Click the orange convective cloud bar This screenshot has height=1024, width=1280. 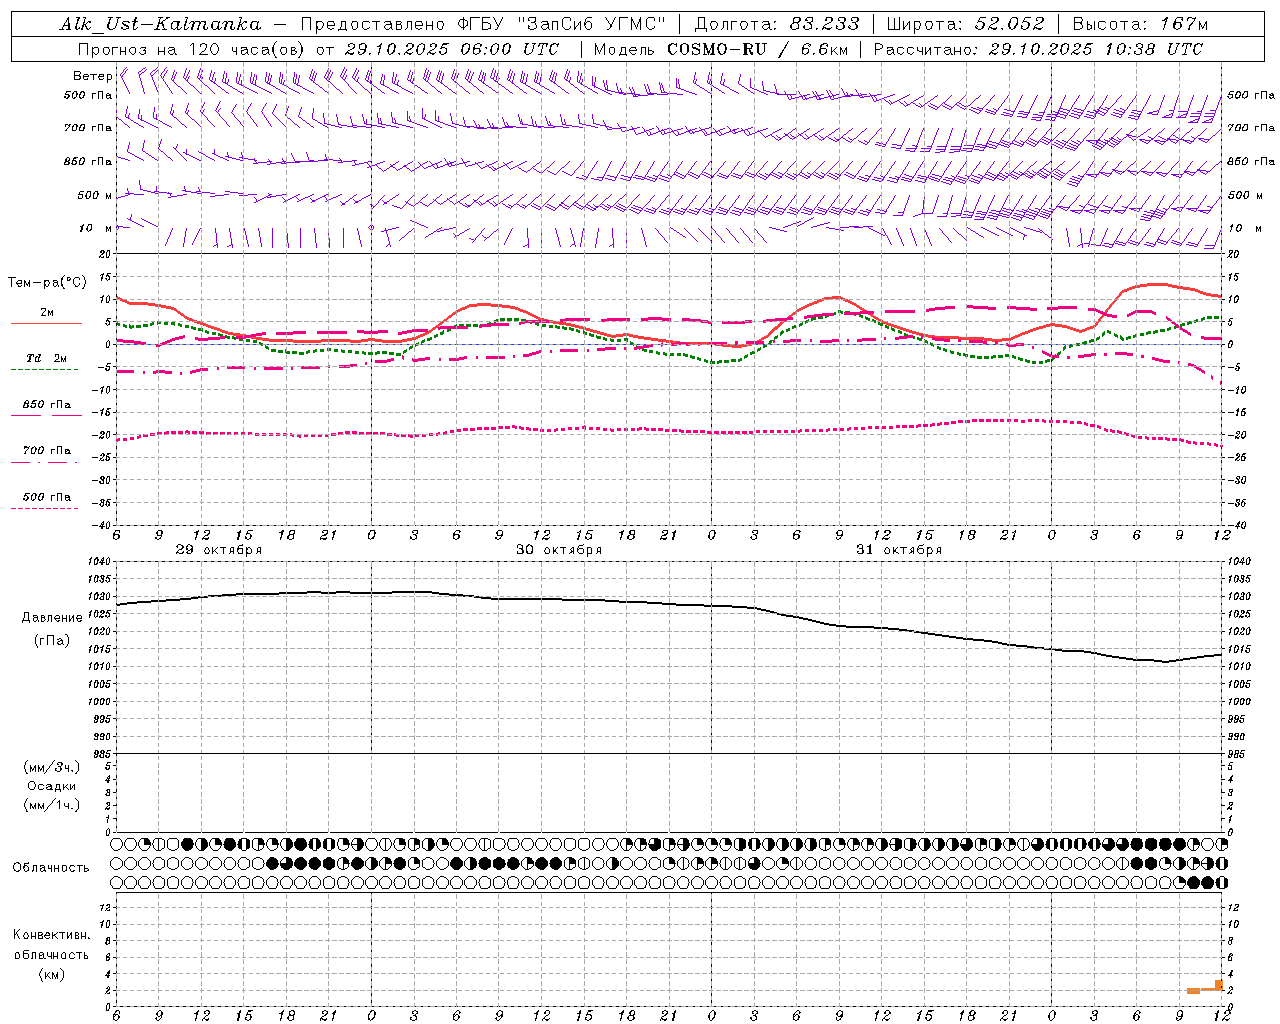(x=1205, y=988)
